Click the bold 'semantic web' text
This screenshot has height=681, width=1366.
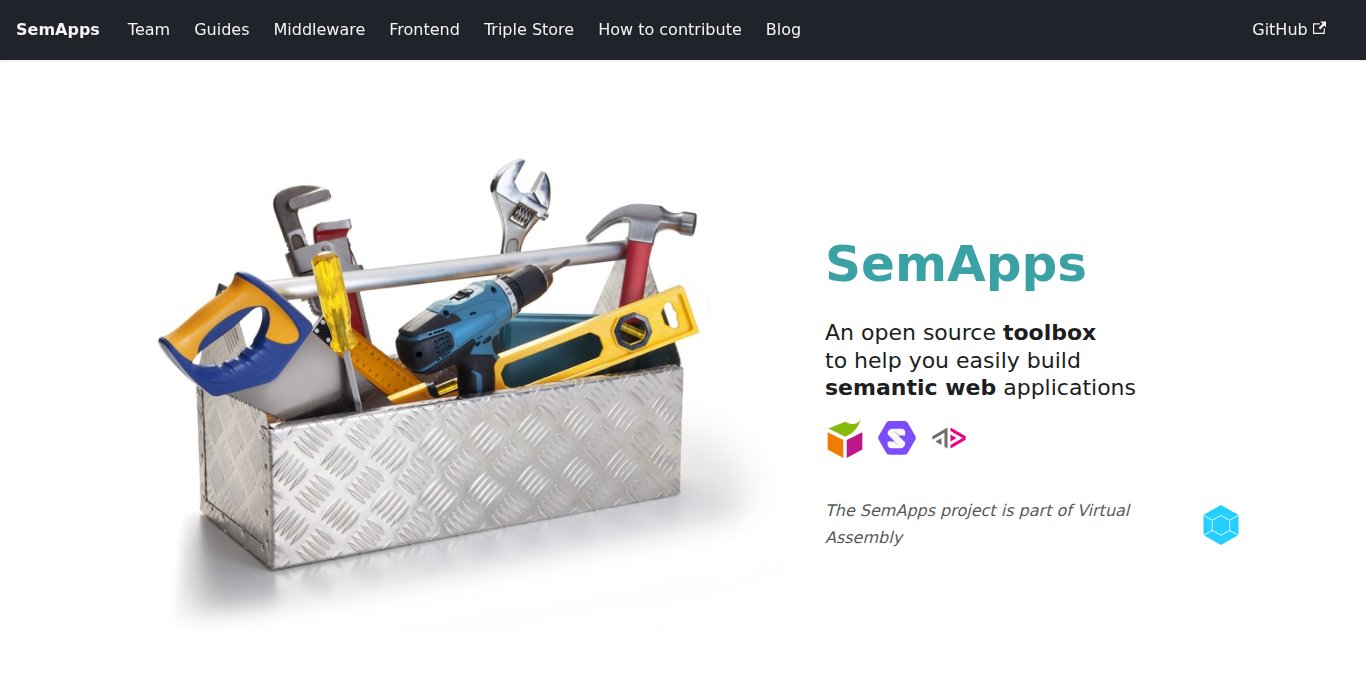pos(910,388)
